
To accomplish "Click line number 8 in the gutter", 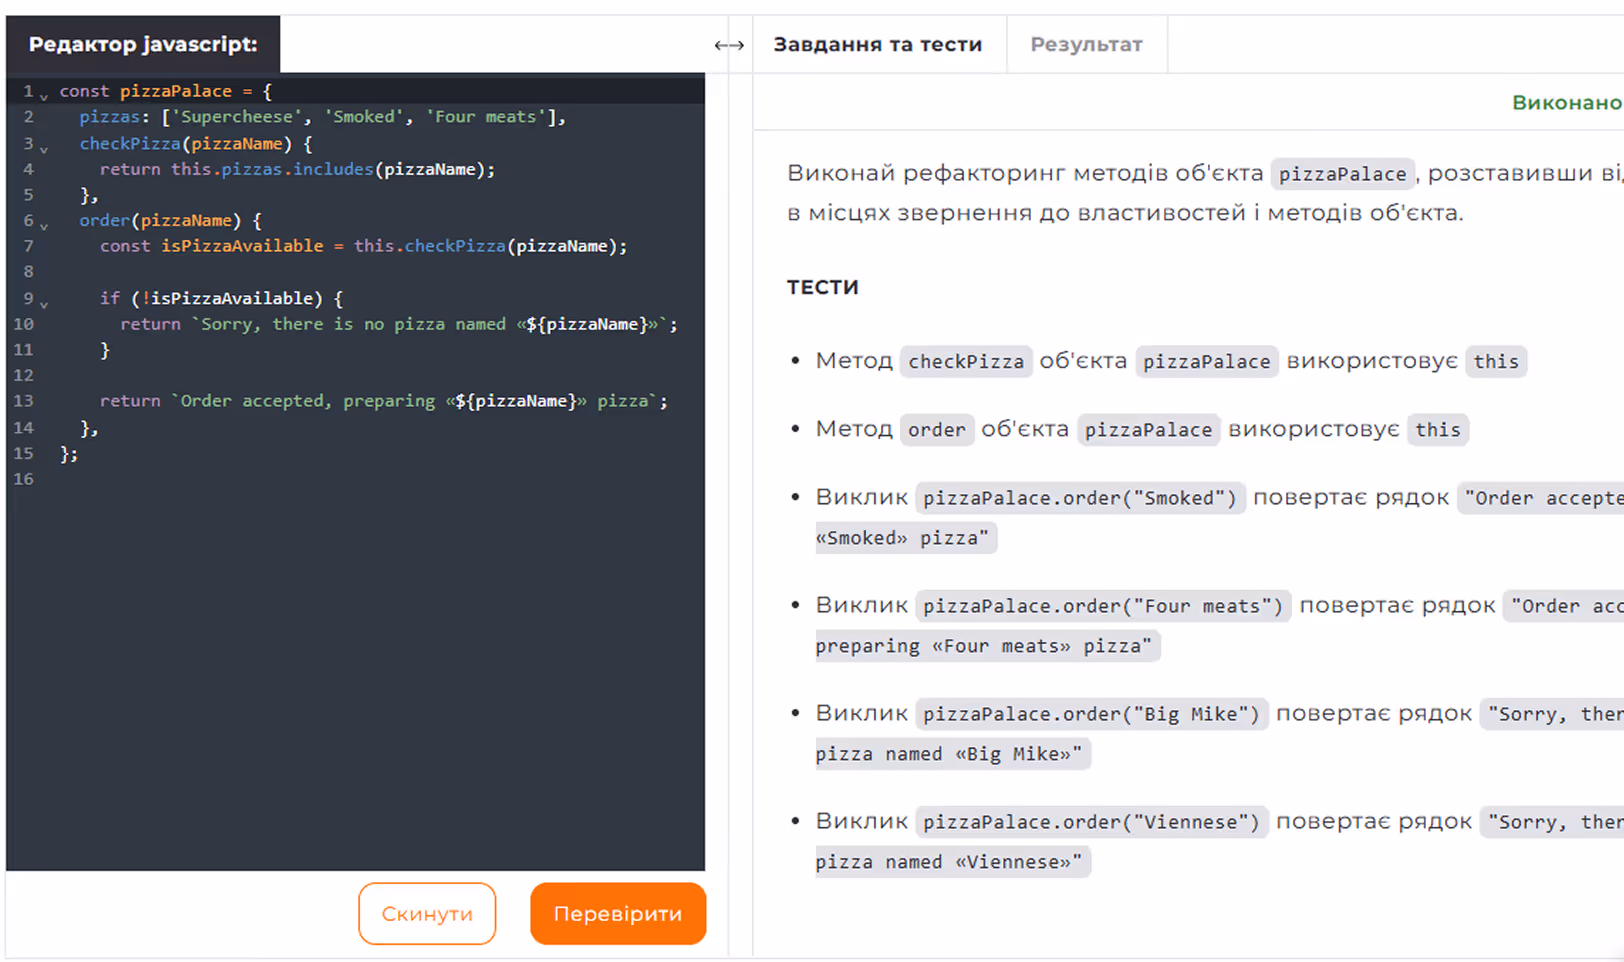I will click(x=28, y=272).
